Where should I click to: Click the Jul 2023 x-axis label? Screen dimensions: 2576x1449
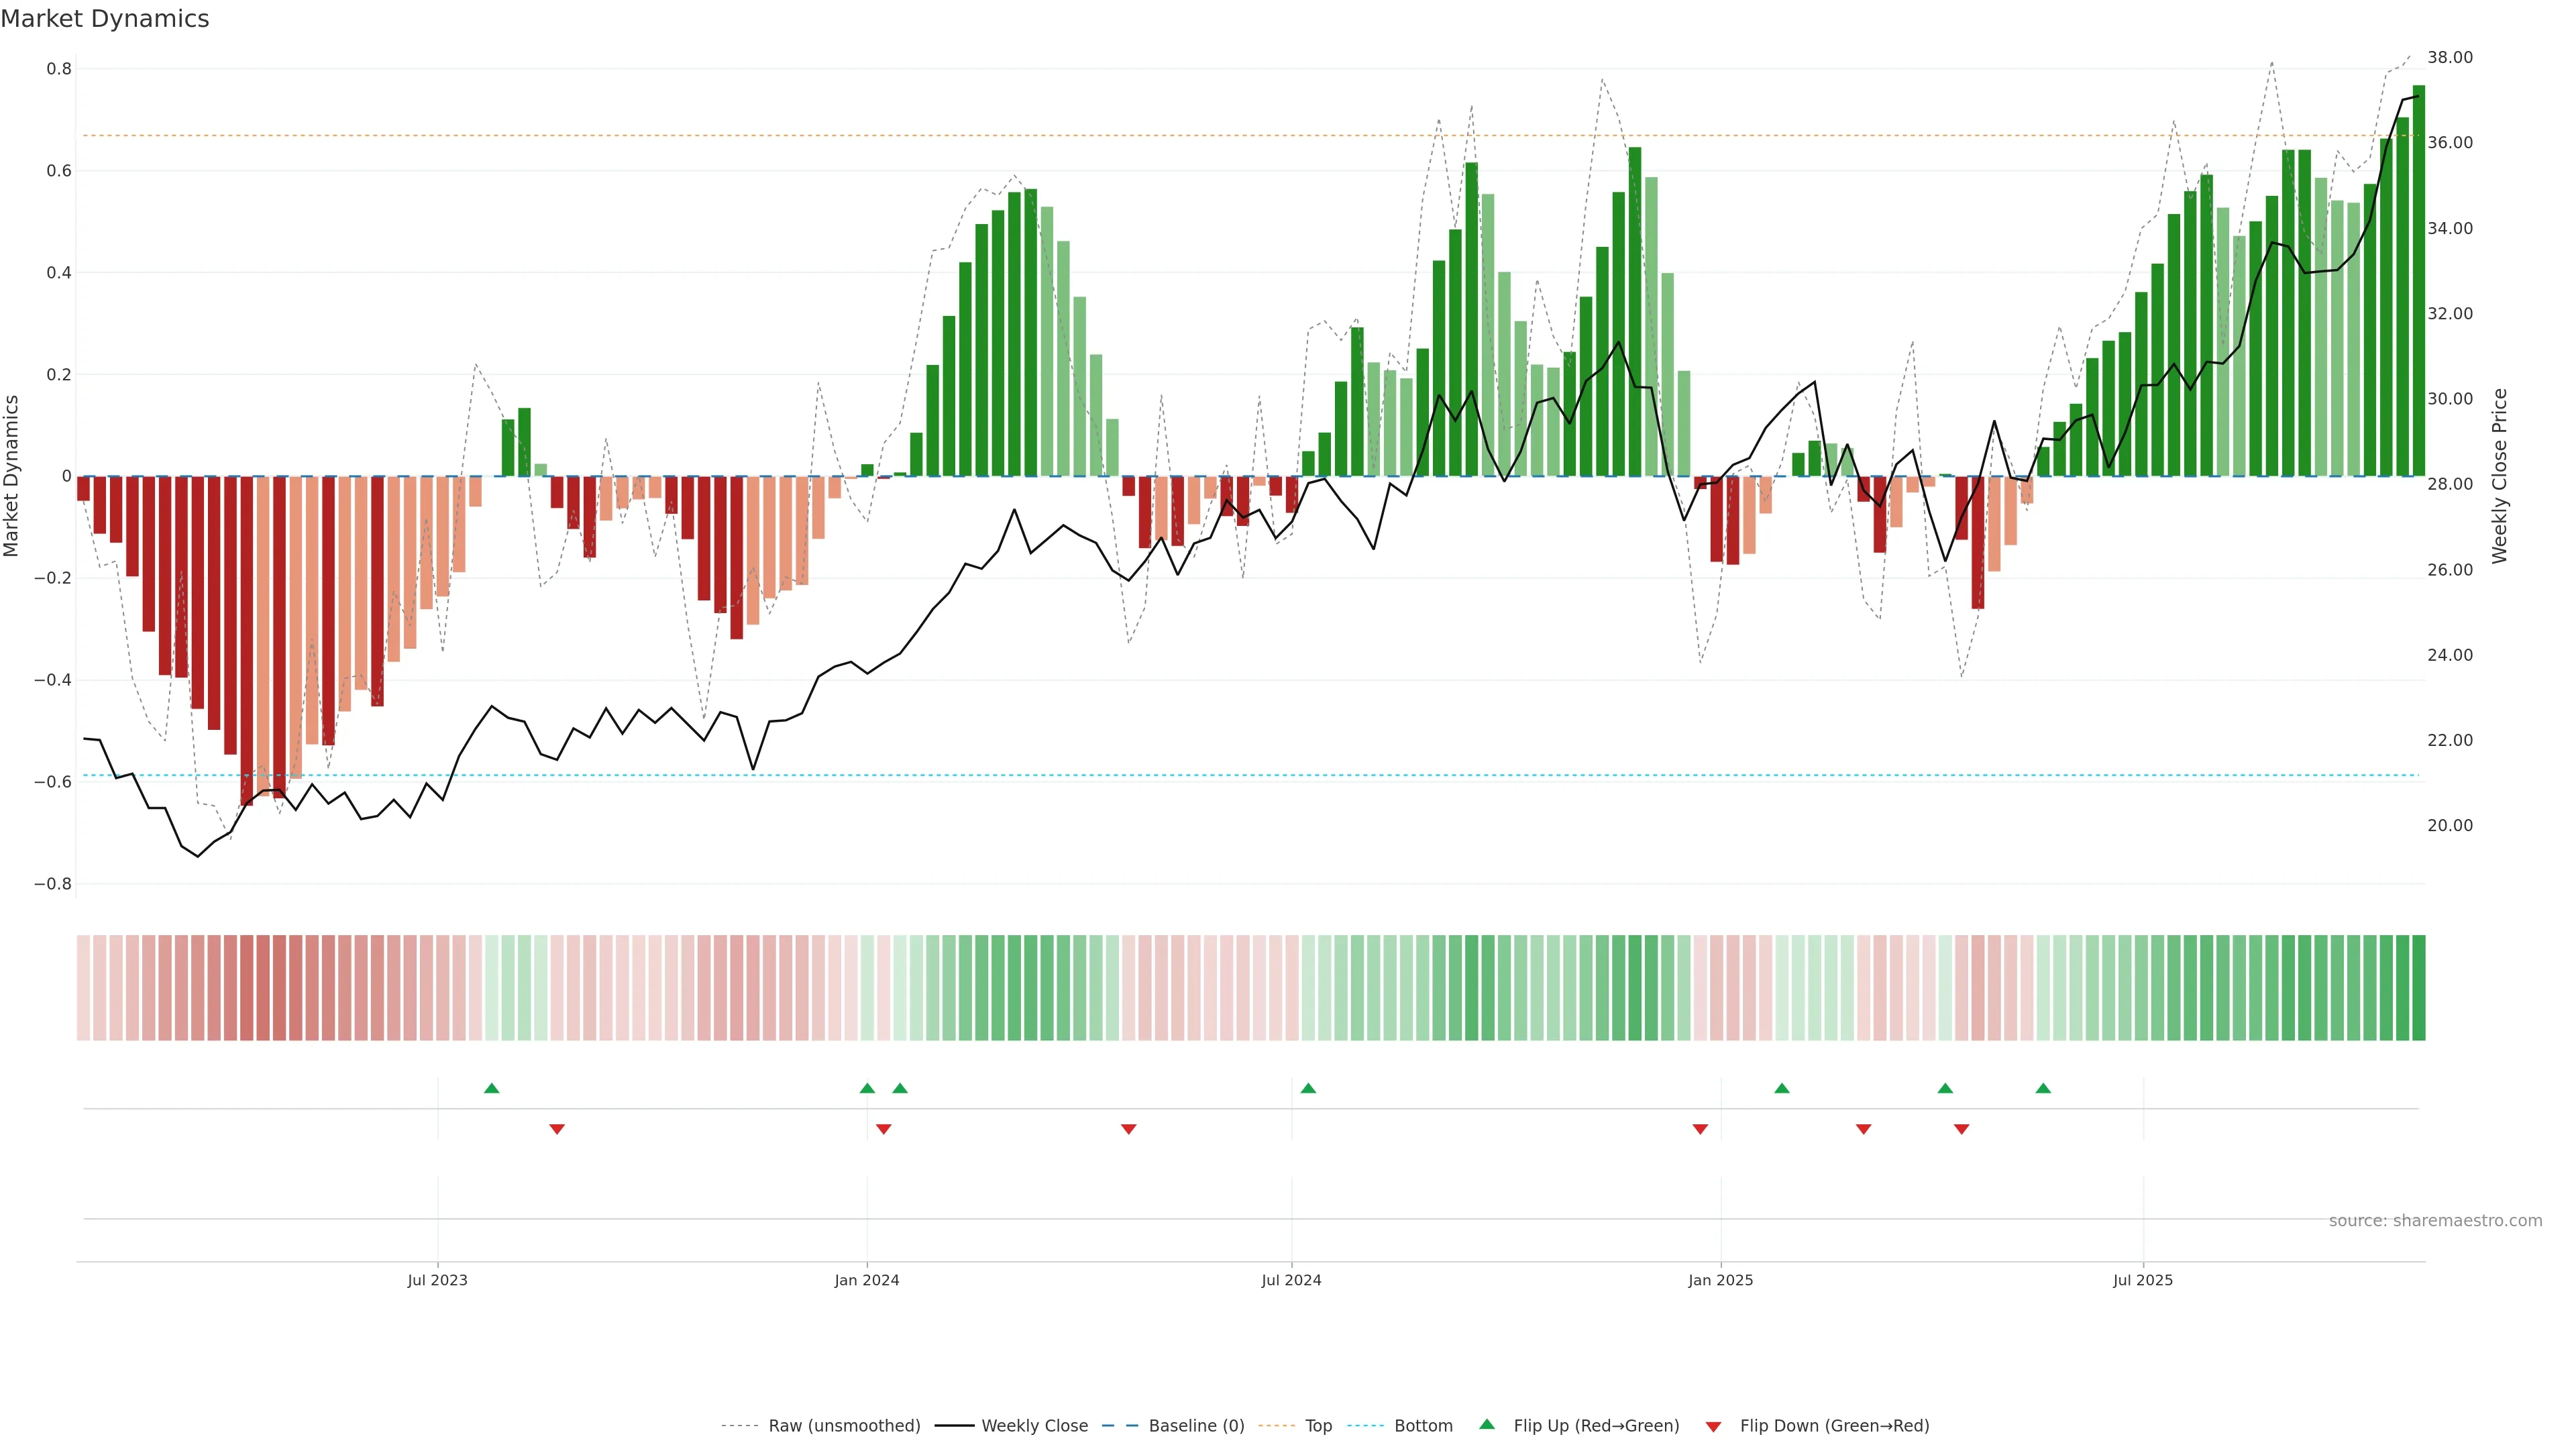(437, 1280)
